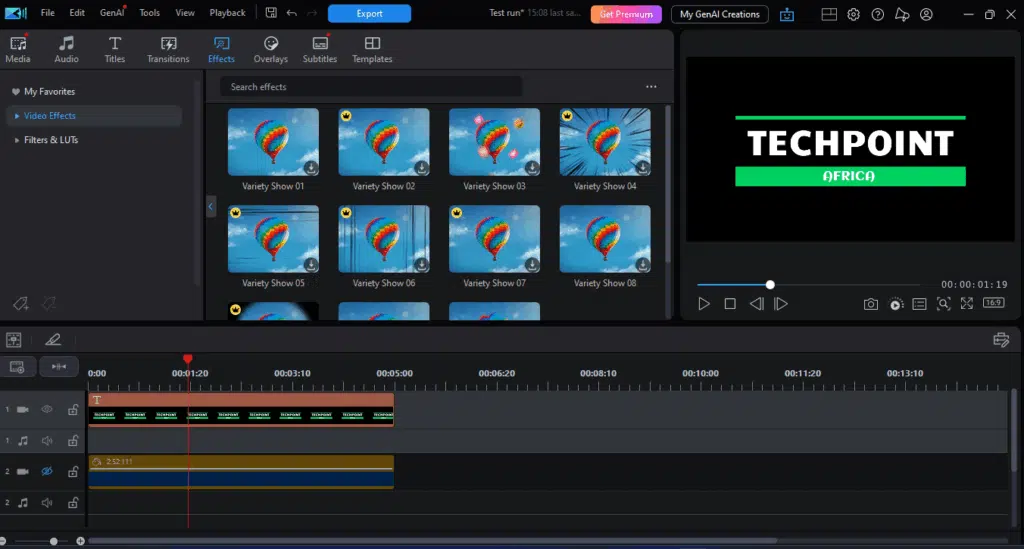Open the Media room
Viewport: 1024px width, 549px height.
tap(18, 50)
